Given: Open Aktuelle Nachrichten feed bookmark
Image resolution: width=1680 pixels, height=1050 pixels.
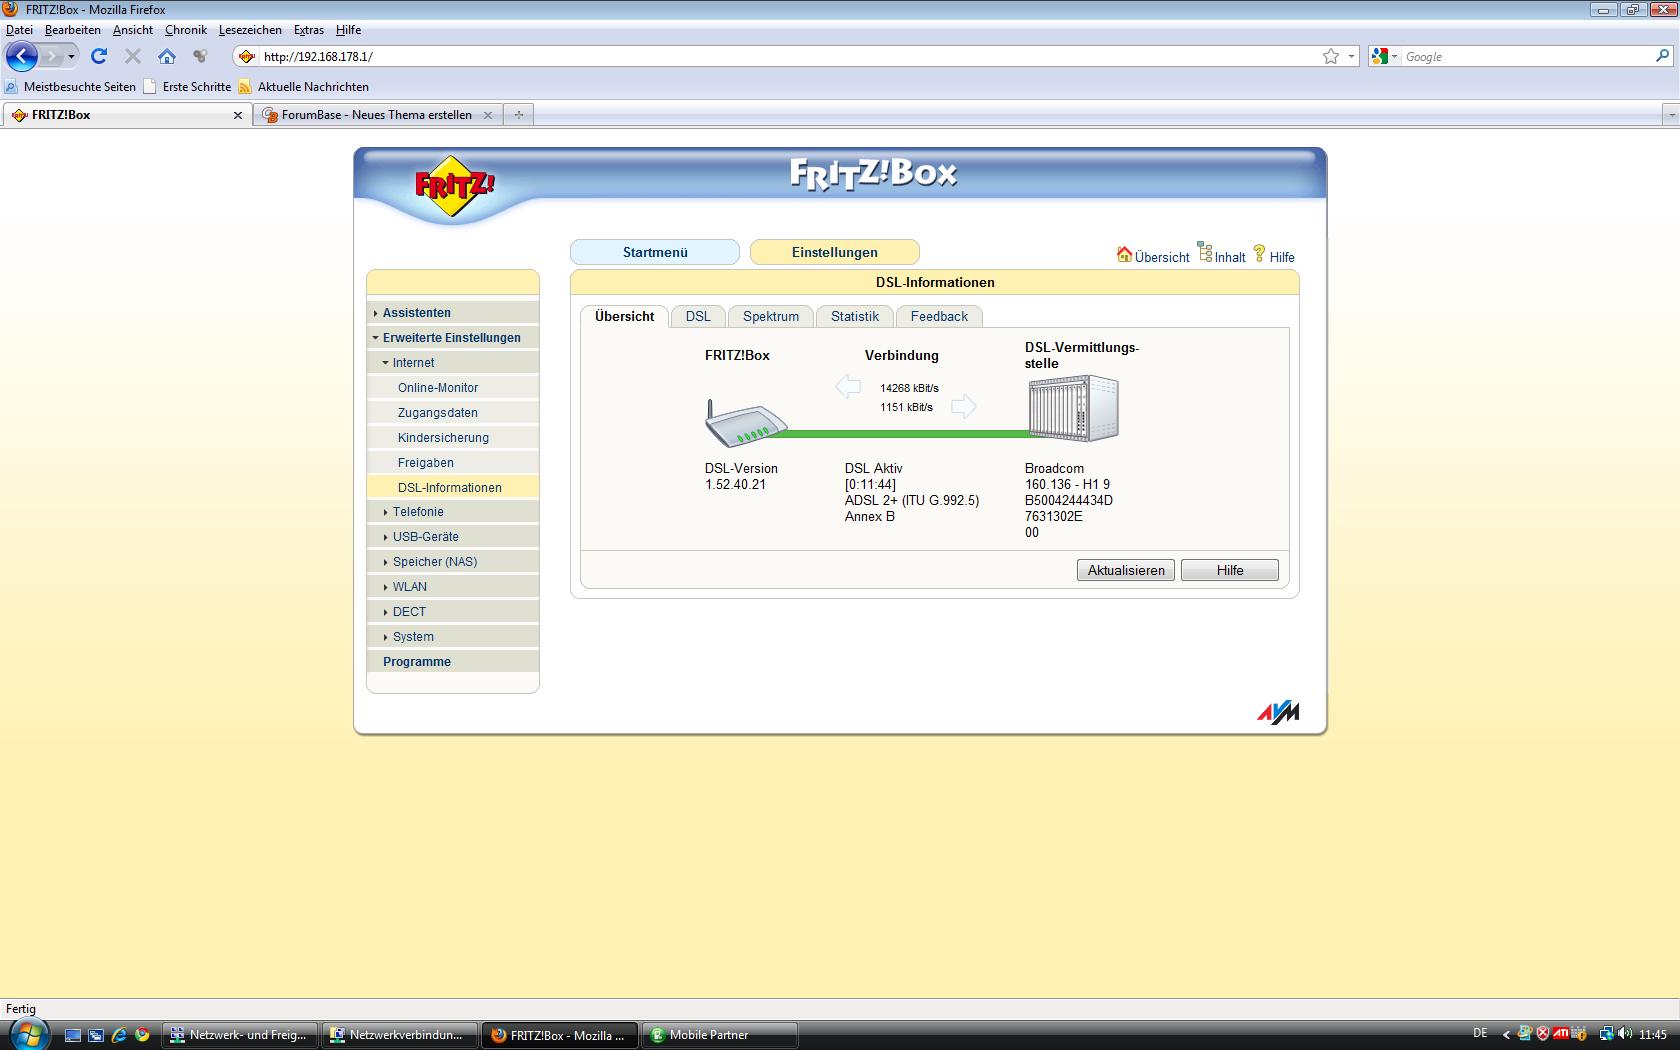Looking at the screenshot, I should (304, 87).
